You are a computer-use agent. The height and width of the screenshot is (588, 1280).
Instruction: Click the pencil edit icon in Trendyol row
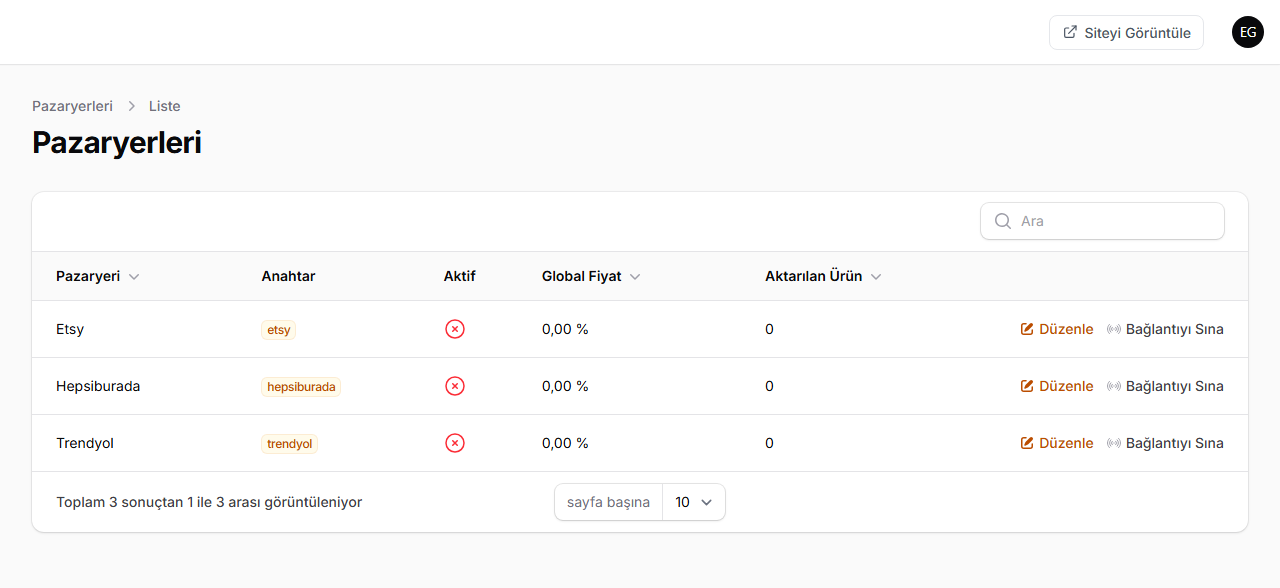coord(1027,443)
